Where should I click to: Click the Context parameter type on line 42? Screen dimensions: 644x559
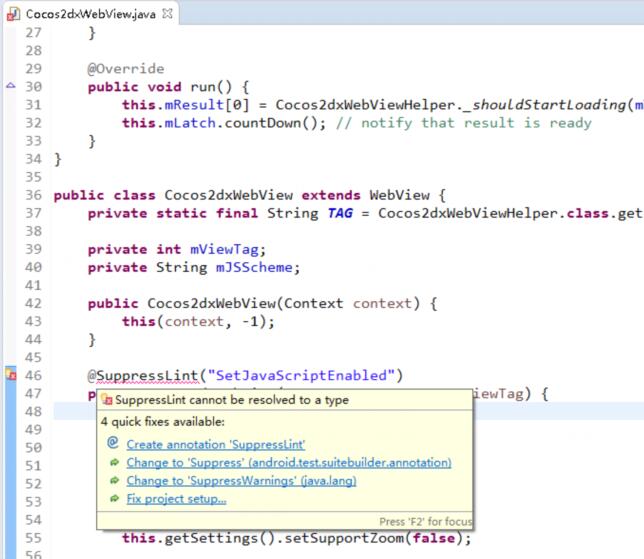point(313,304)
